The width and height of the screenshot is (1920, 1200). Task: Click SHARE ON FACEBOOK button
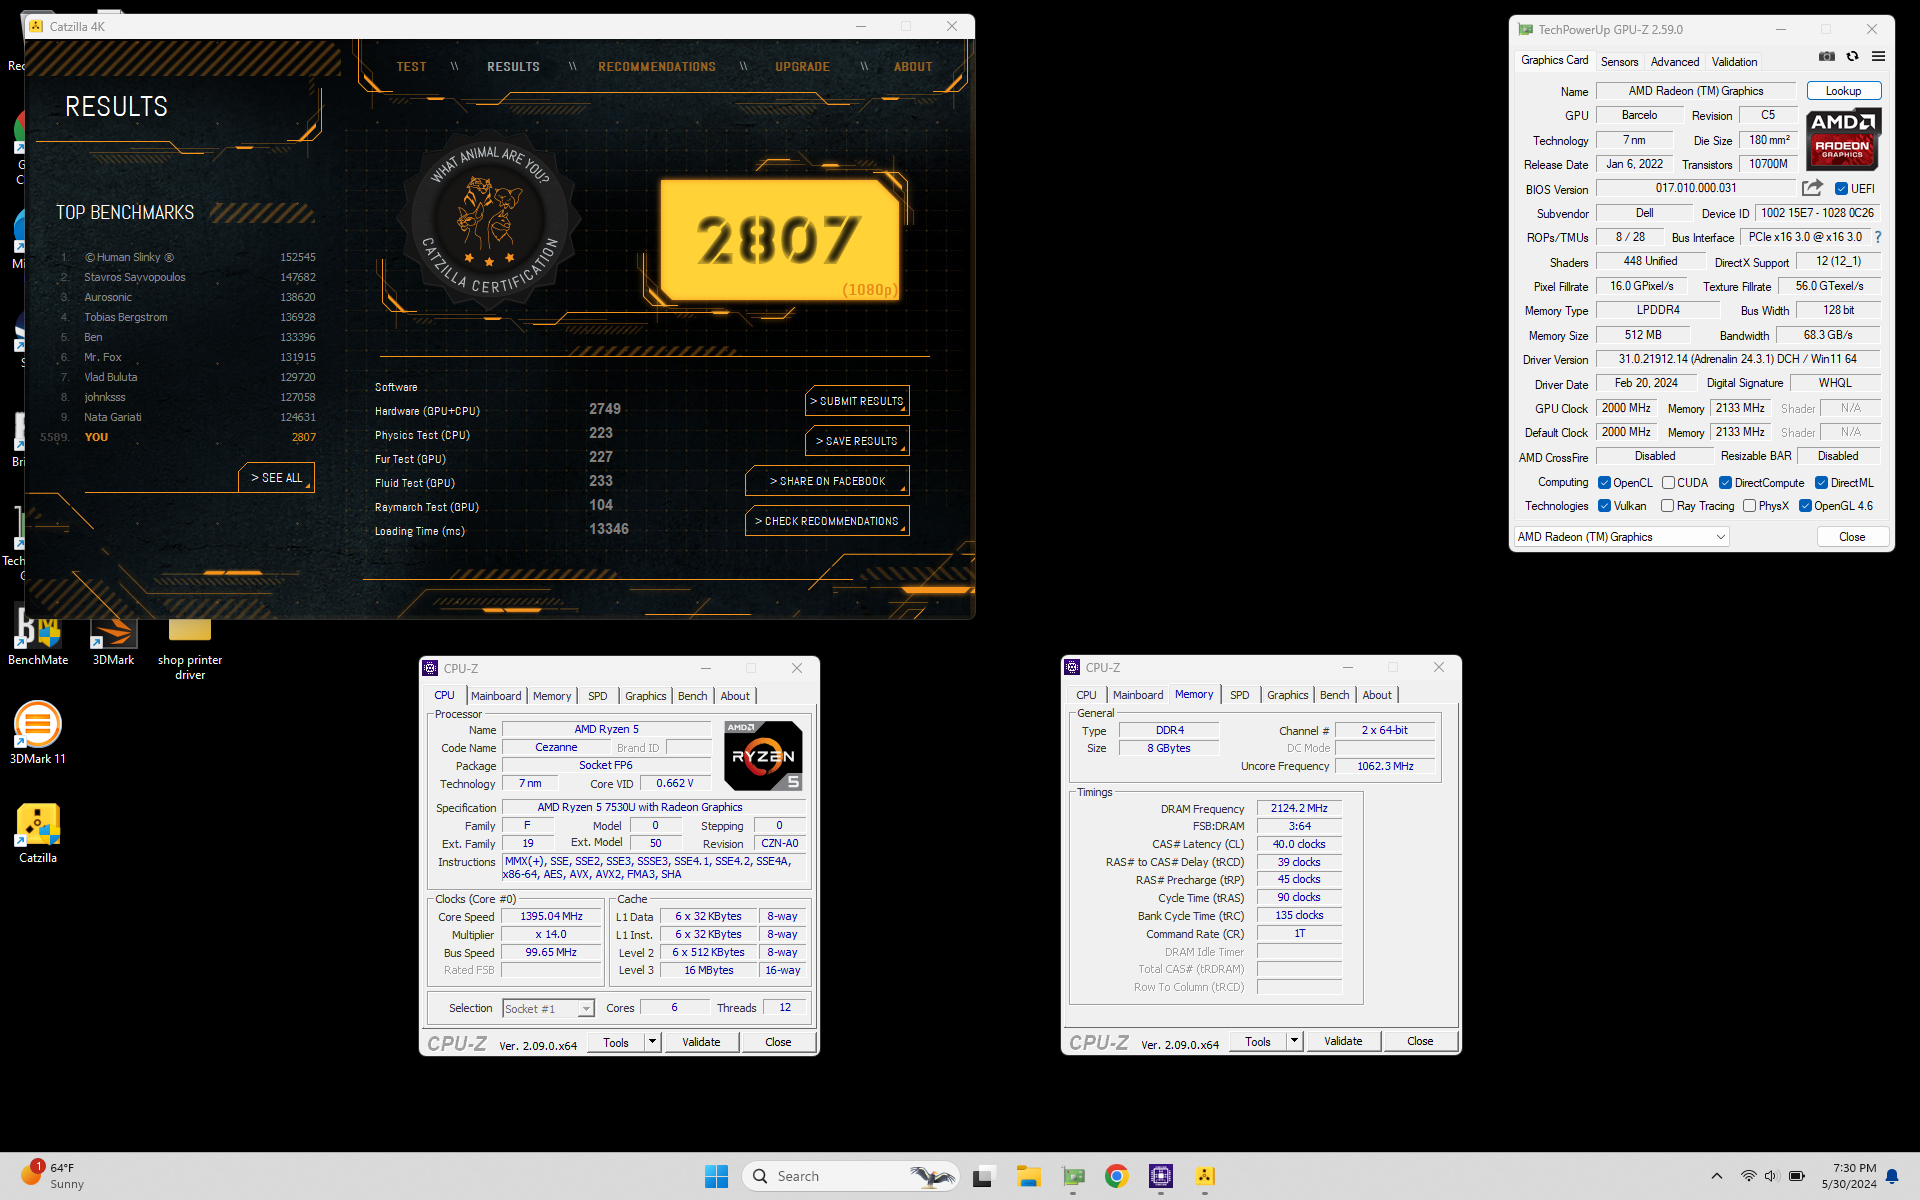coord(827,481)
